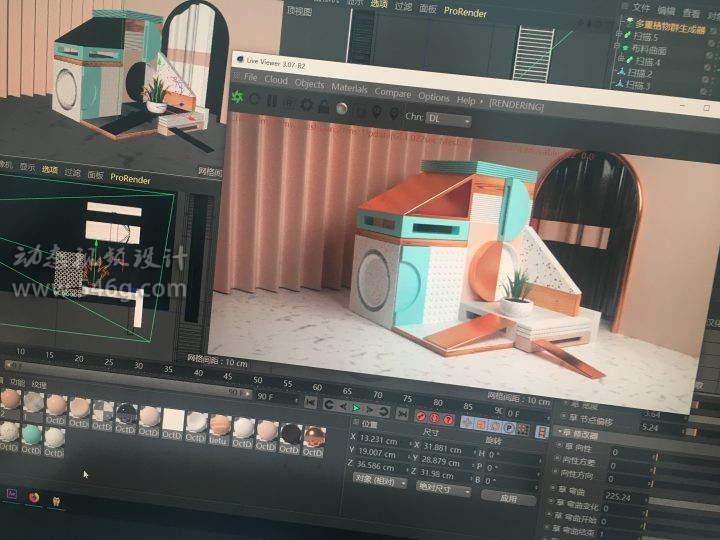
Task: Play animation backward arrow
Action: [x=343, y=406]
